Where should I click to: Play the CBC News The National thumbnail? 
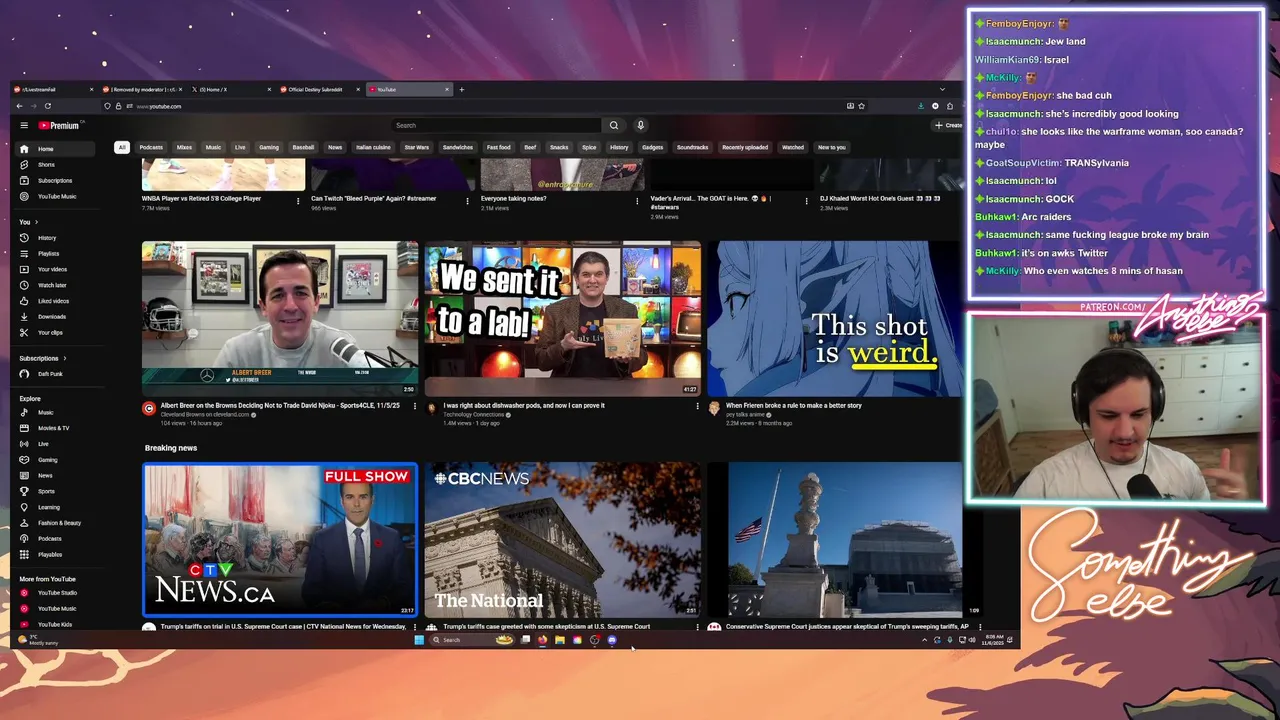(x=563, y=540)
